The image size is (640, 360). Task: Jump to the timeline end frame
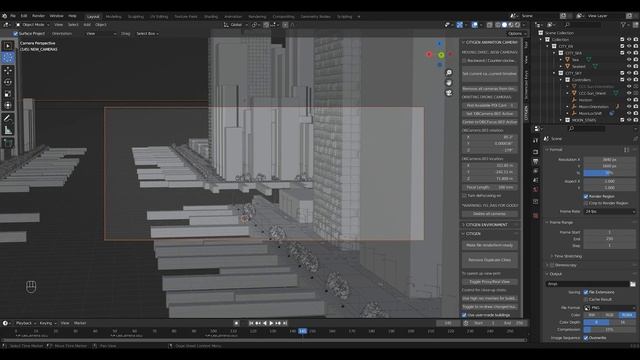(285, 323)
